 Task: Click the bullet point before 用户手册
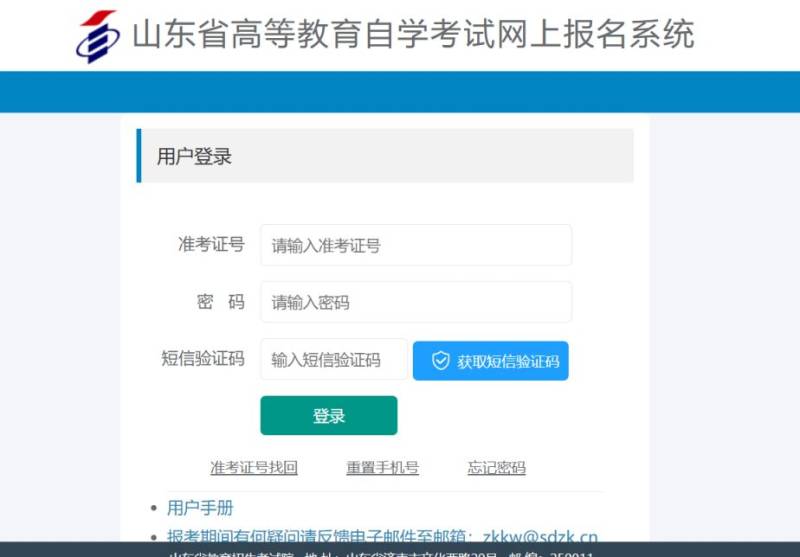click(153, 508)
